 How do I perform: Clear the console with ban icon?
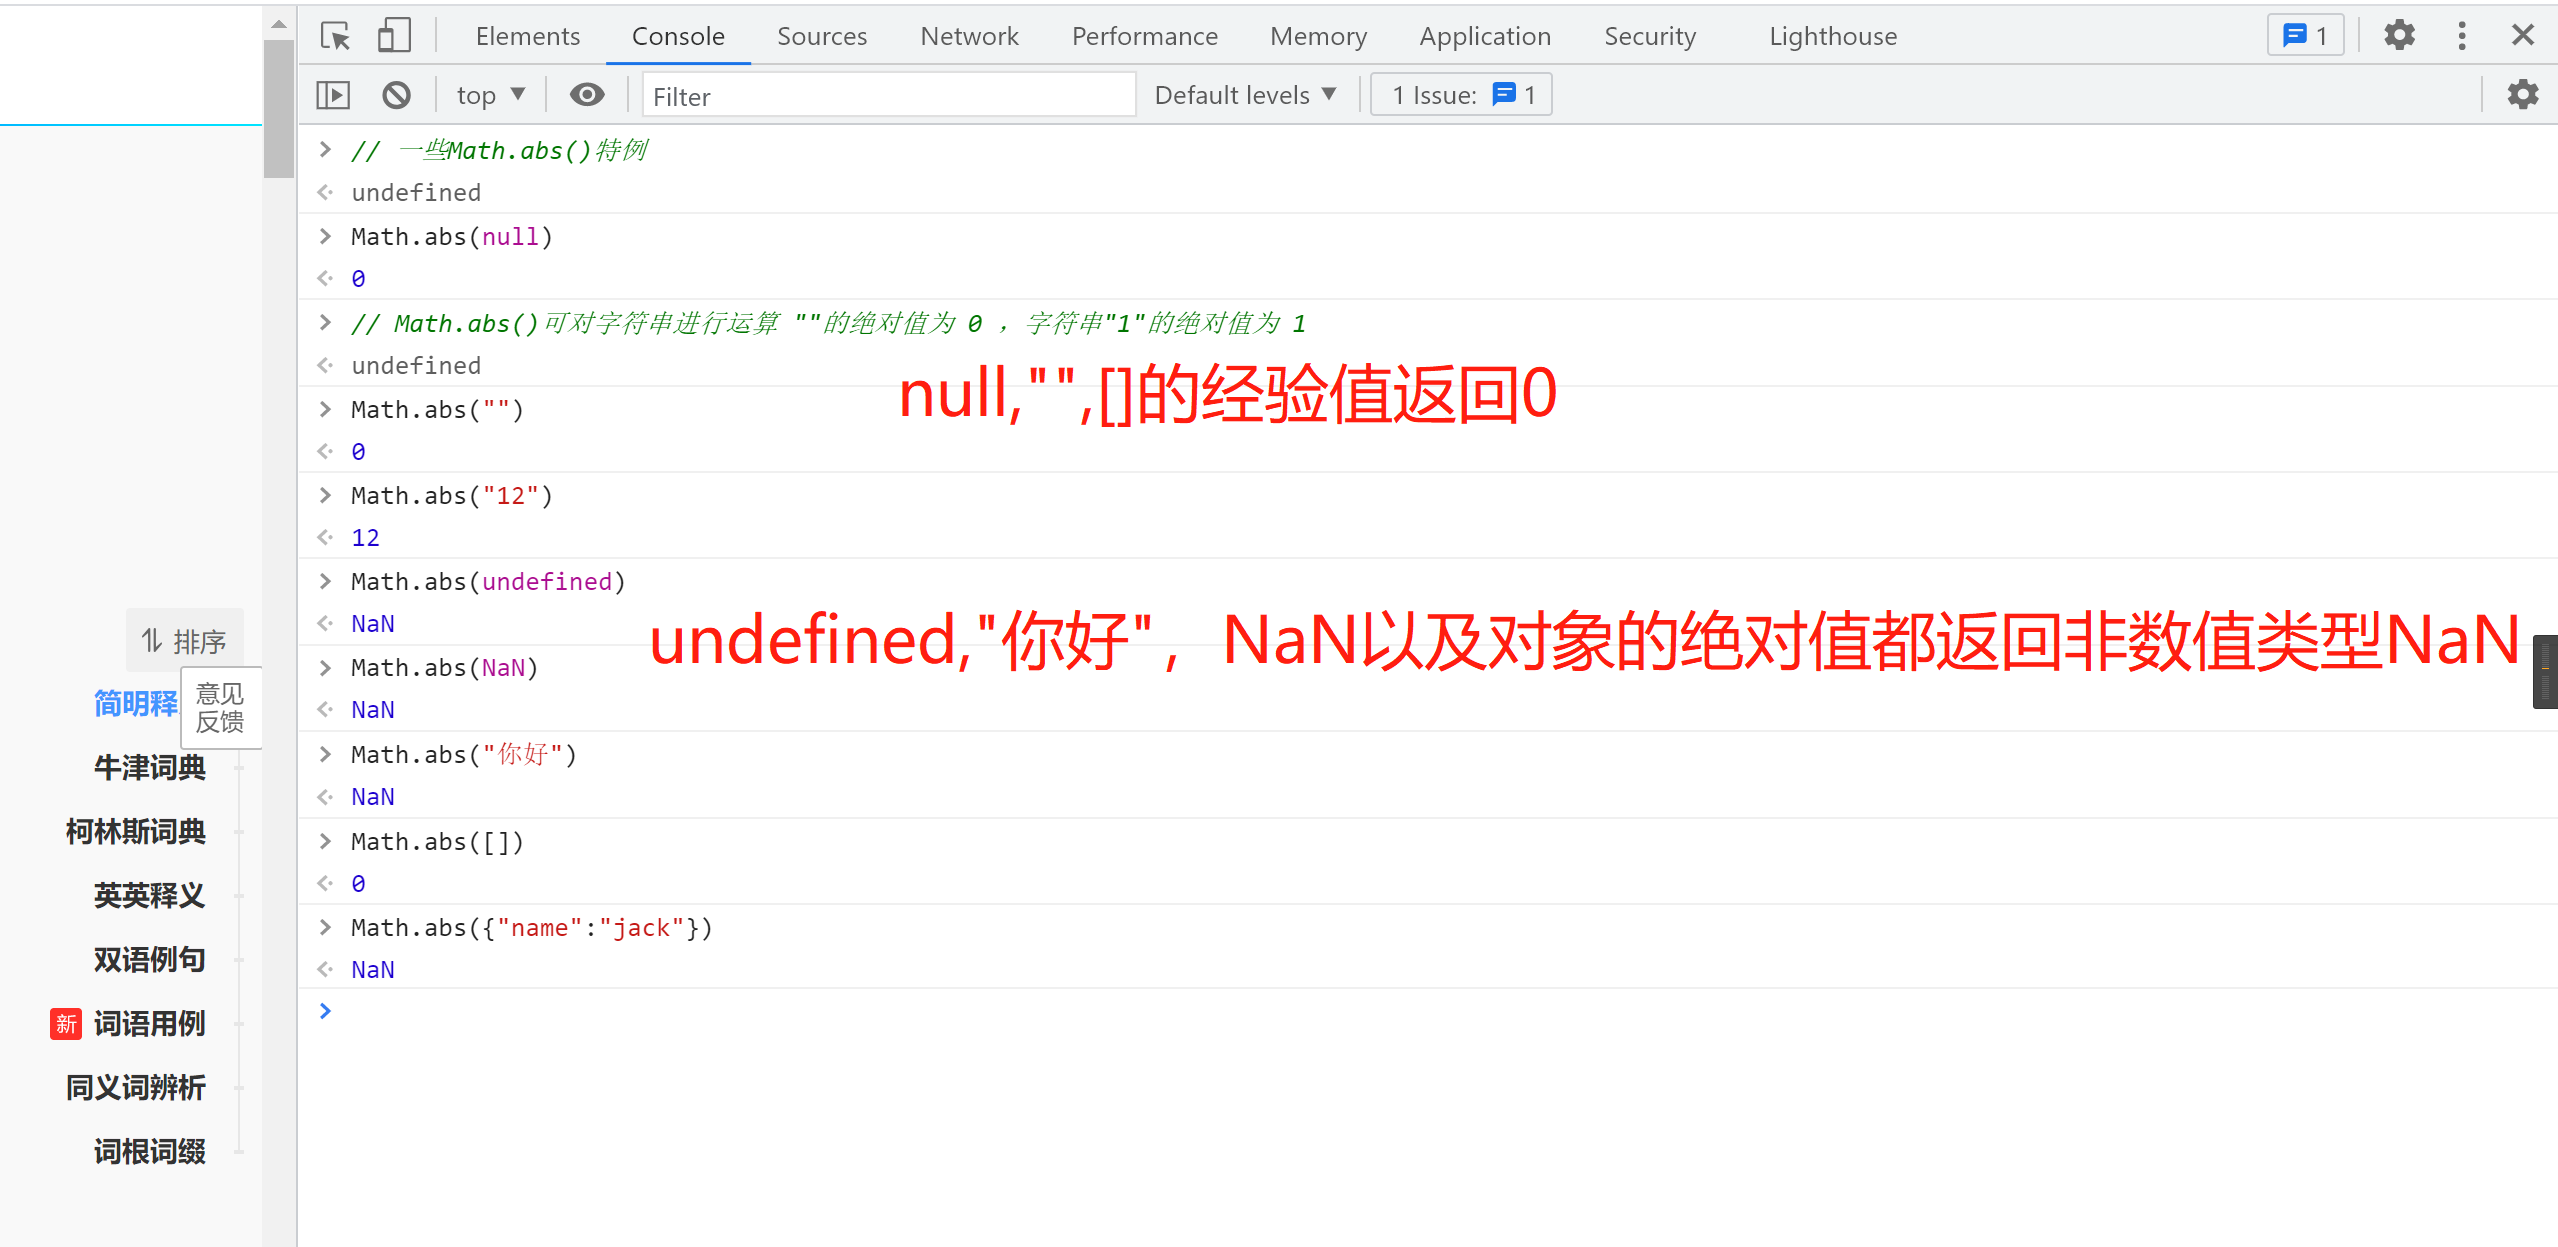pos(396,95)
